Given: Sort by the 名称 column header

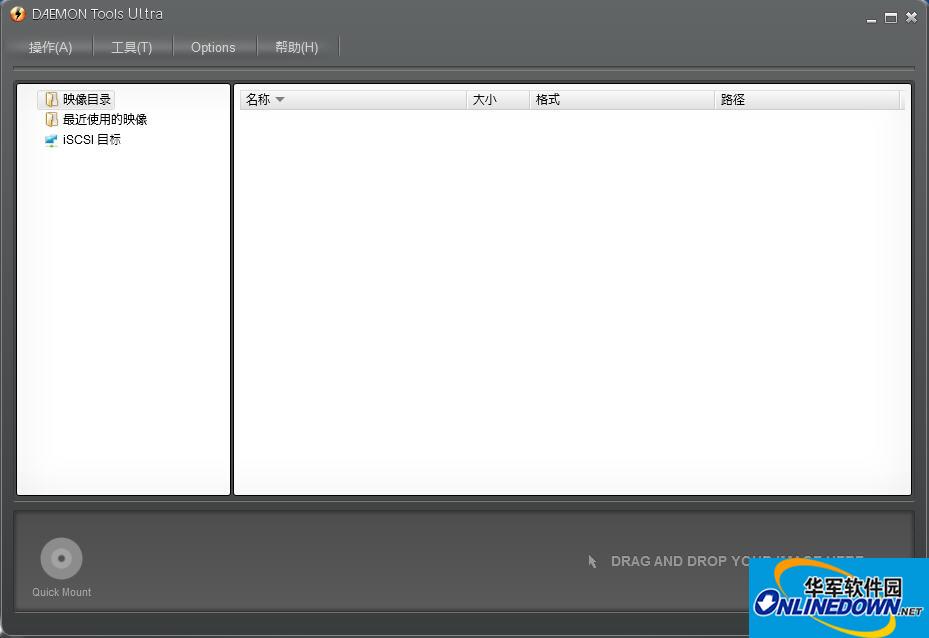Looking at the screenshot, I should (353, 100).
